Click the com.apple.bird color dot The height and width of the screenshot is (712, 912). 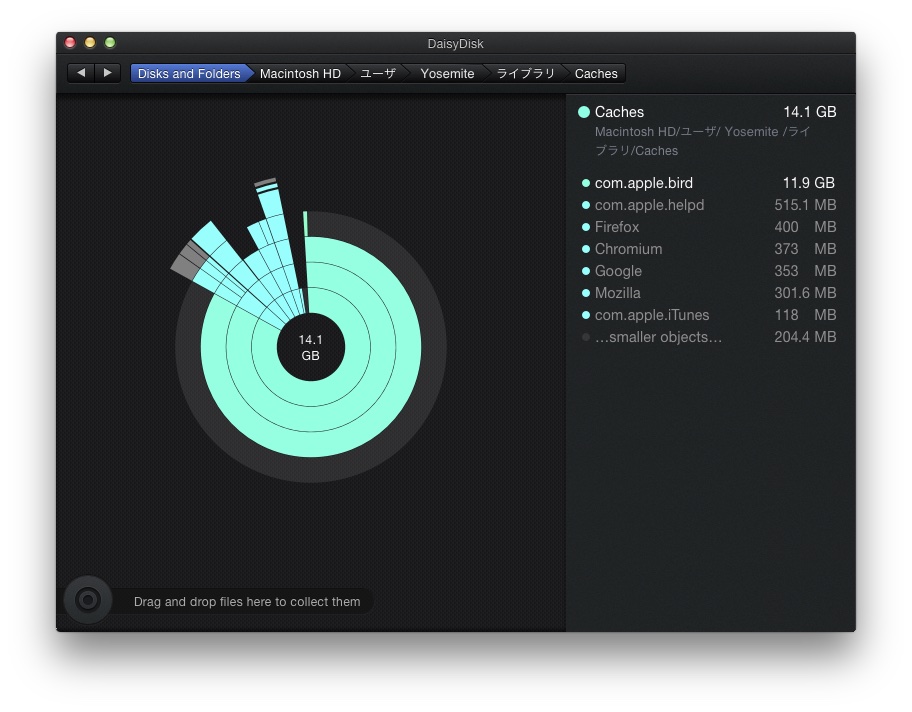pyautogui.click(x=586, y=183)
